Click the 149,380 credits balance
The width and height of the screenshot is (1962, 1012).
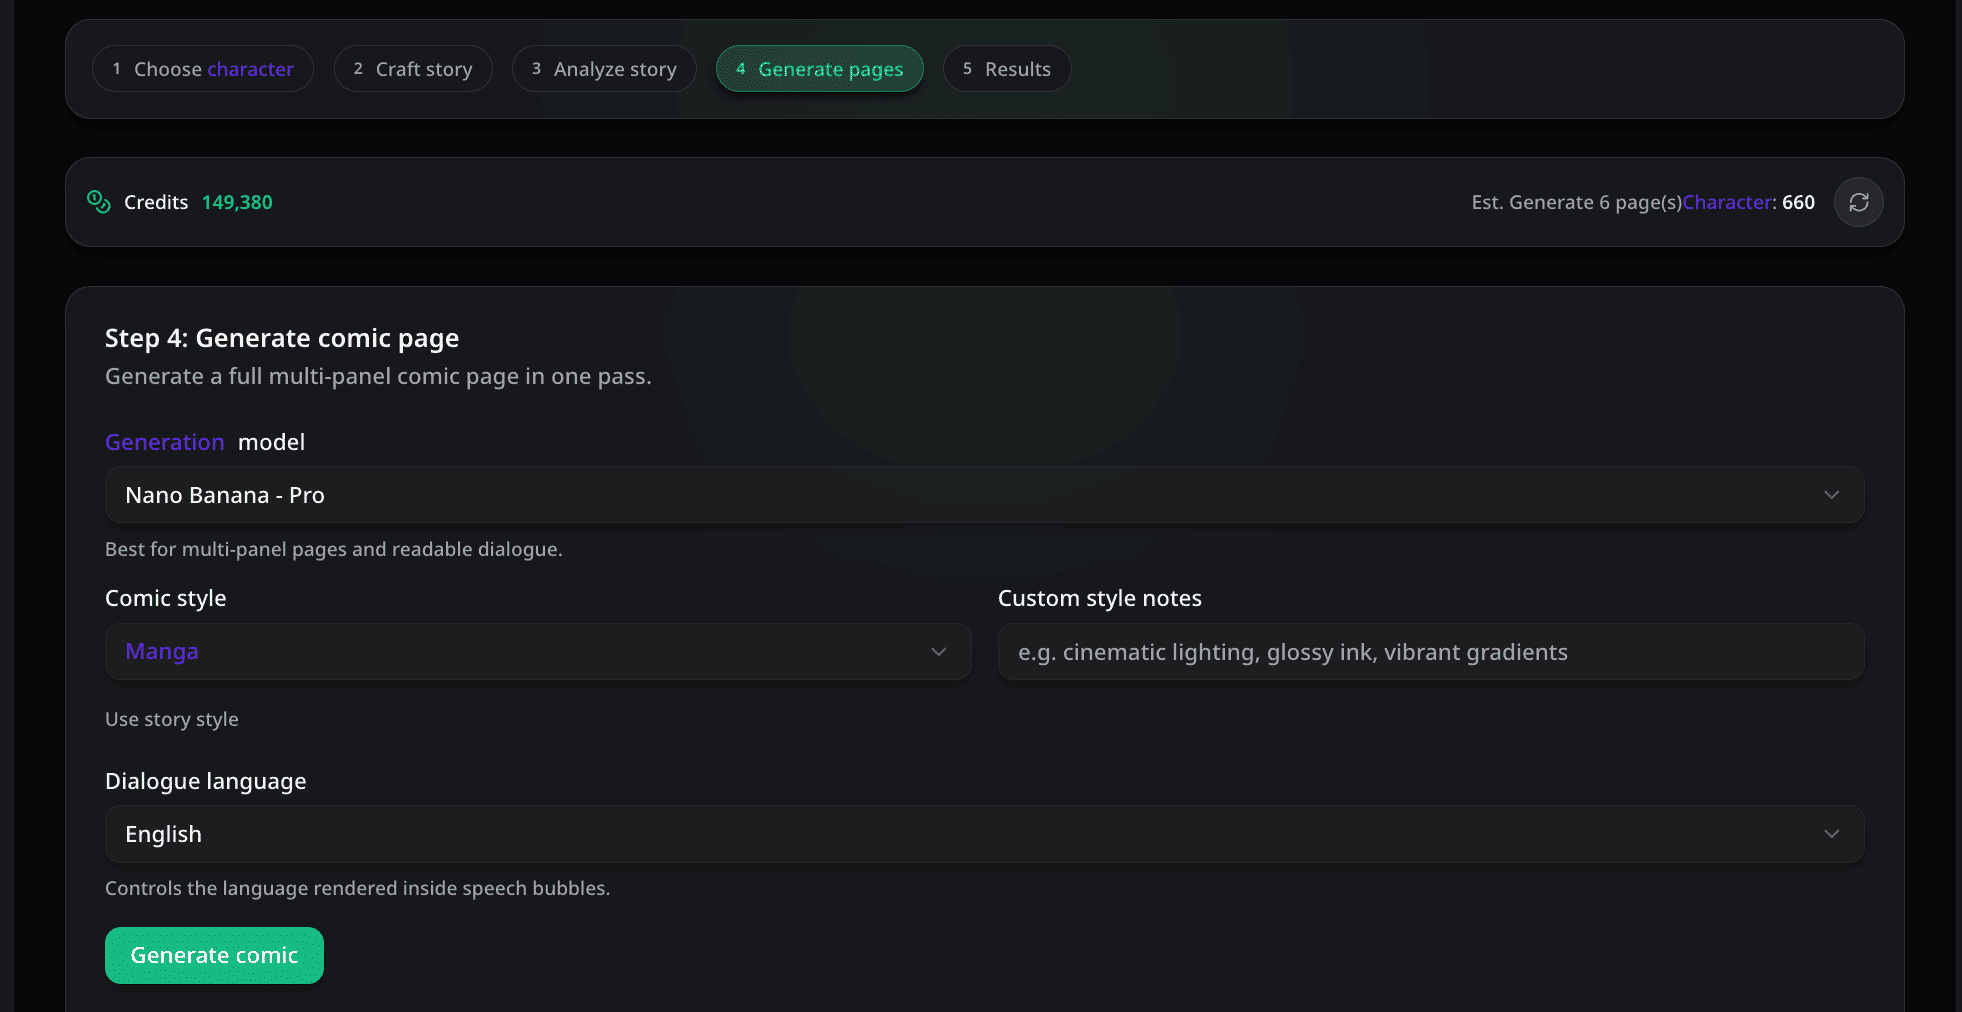237,202
